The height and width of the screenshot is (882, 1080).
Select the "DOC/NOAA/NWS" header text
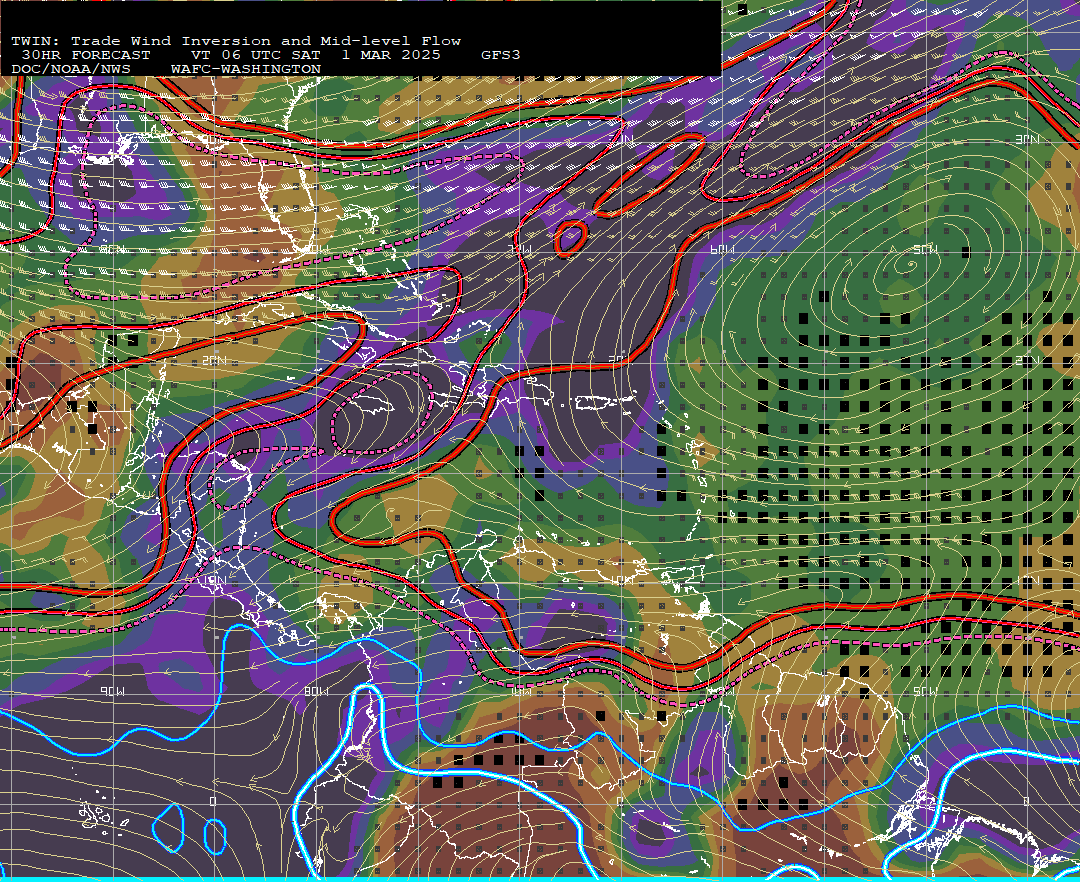click(70, 70)
